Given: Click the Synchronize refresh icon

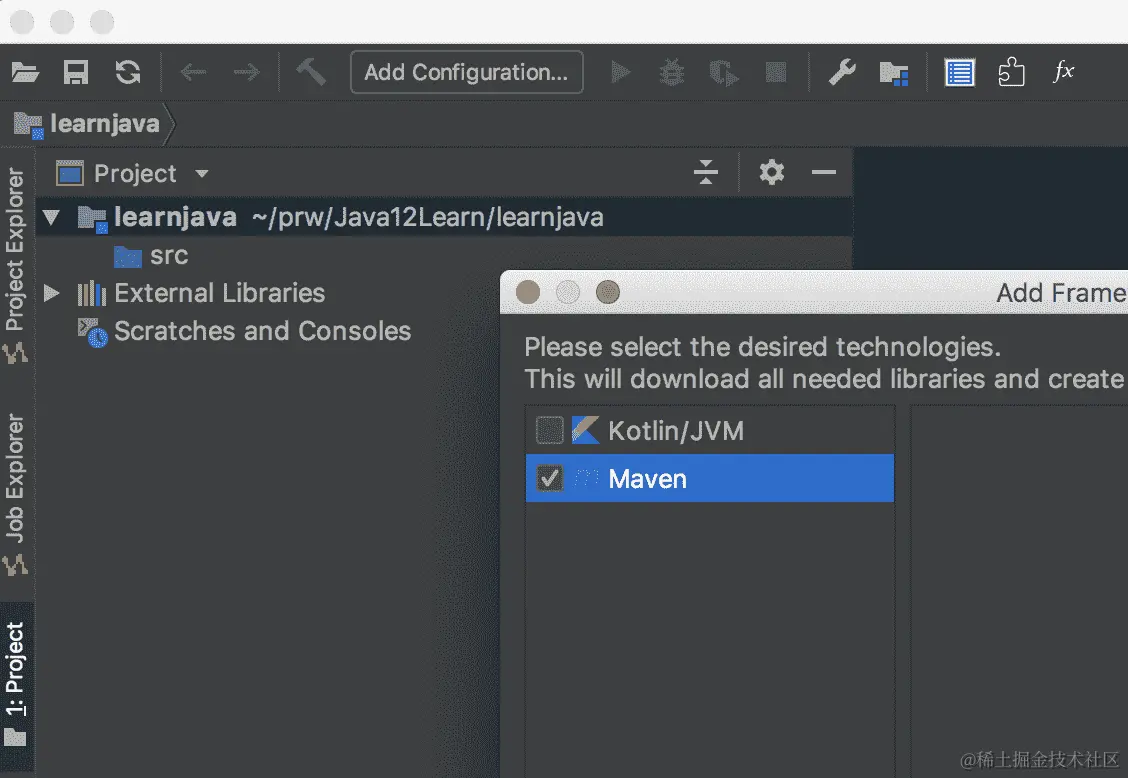Looking at the screenshot, I should click(128, 72).
